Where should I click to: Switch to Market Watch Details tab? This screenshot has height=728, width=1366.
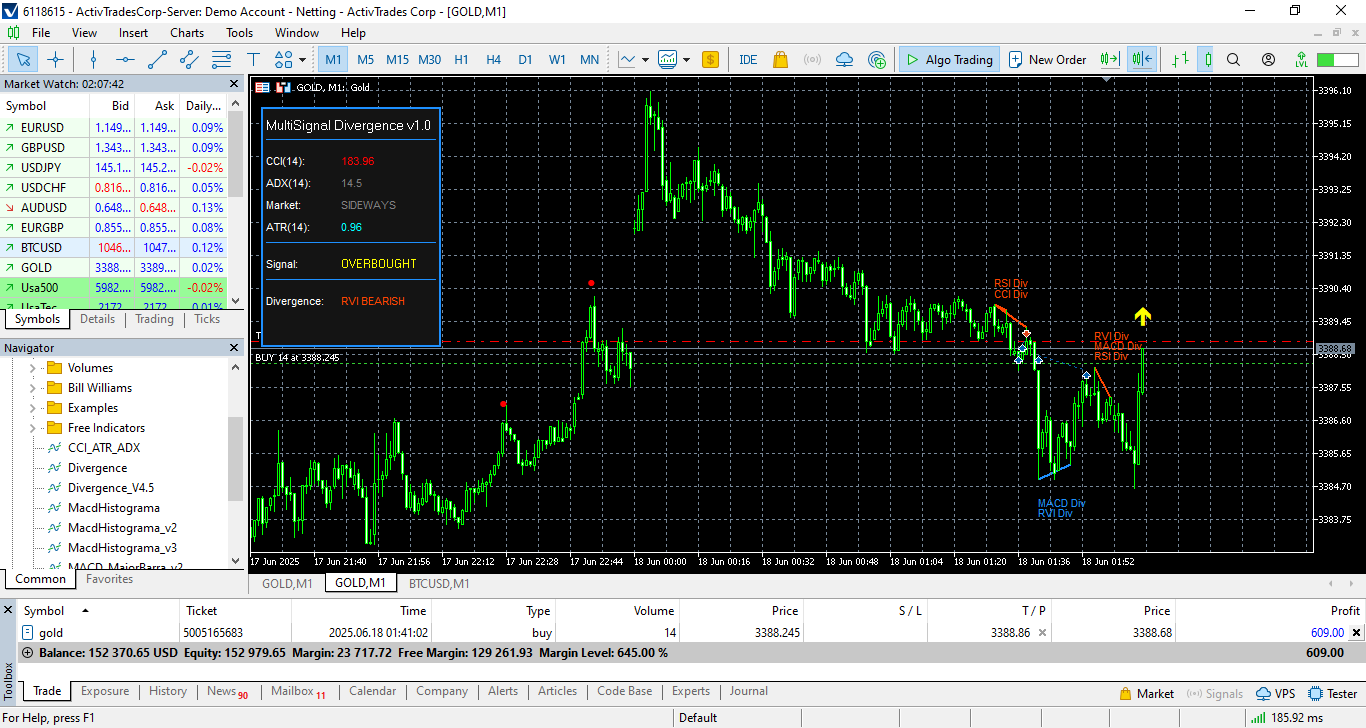[x=98, y=319]
